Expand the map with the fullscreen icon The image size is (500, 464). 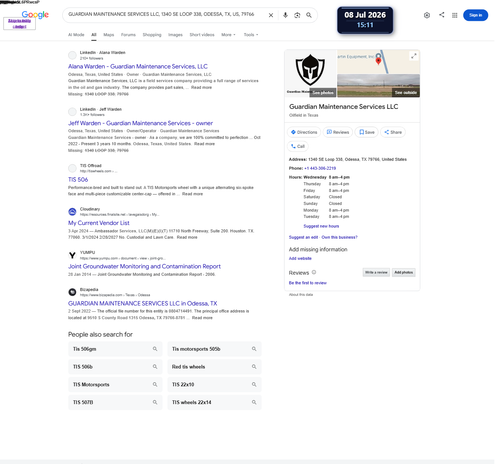pos(414,56)
